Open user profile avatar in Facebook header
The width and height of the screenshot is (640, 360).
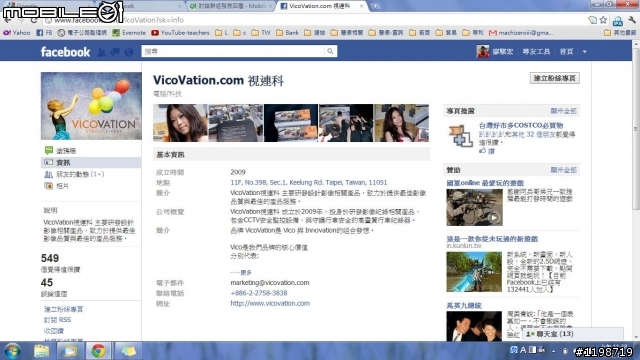point(483,52)
